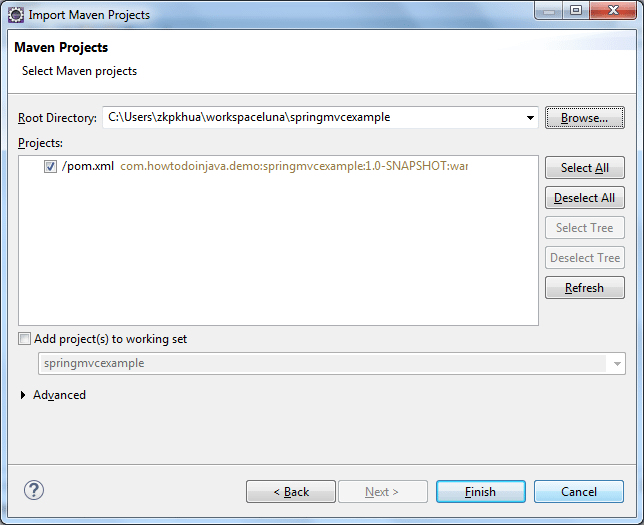
Task: Cancel the import dialog
Action: [x=579, y=492]
